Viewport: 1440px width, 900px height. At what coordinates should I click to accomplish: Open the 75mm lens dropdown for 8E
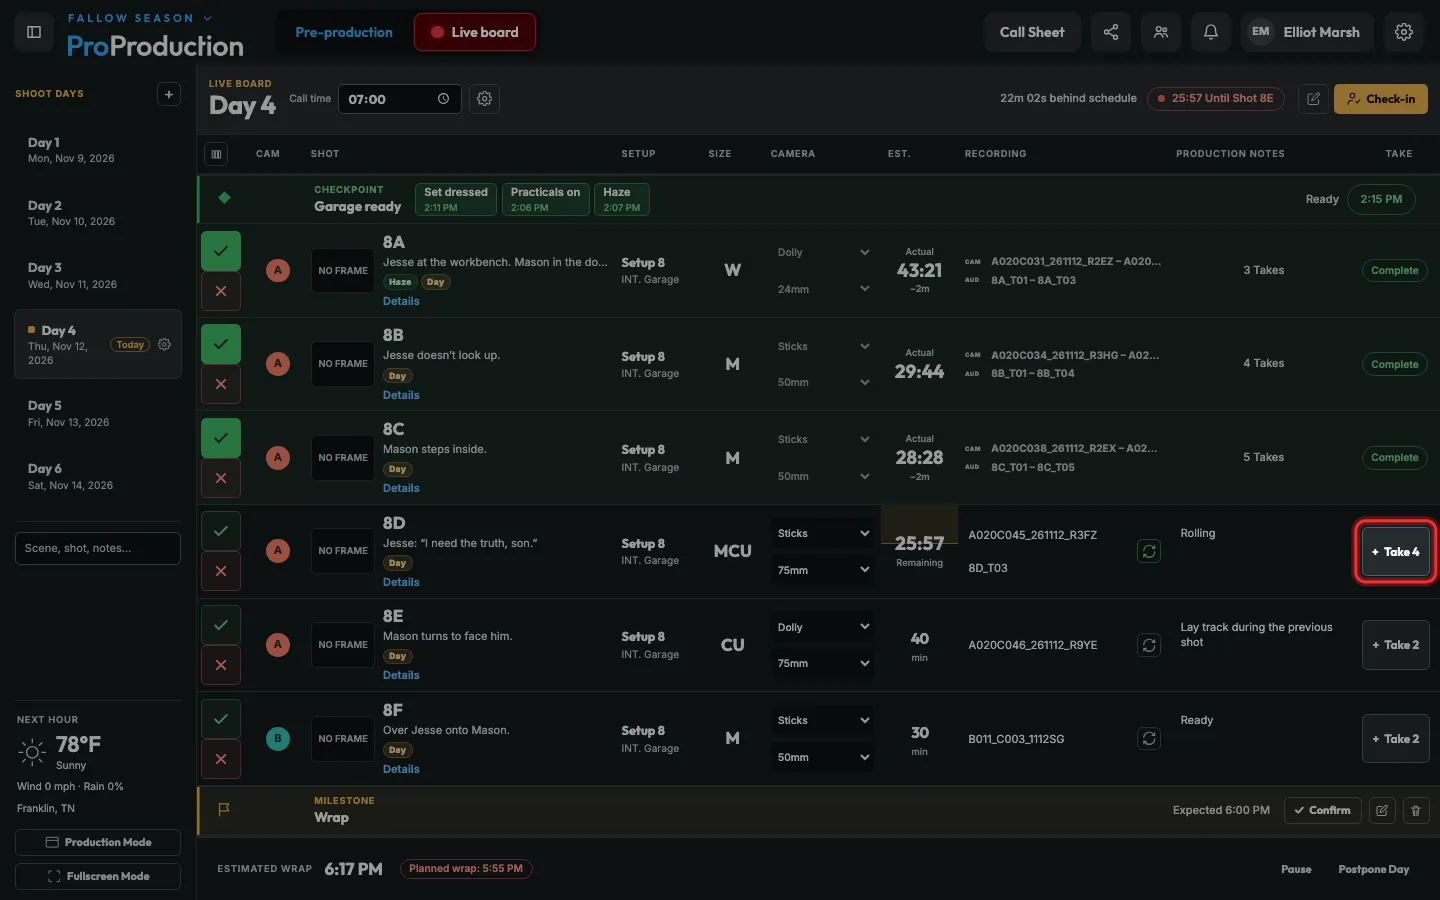click(822, 663)
